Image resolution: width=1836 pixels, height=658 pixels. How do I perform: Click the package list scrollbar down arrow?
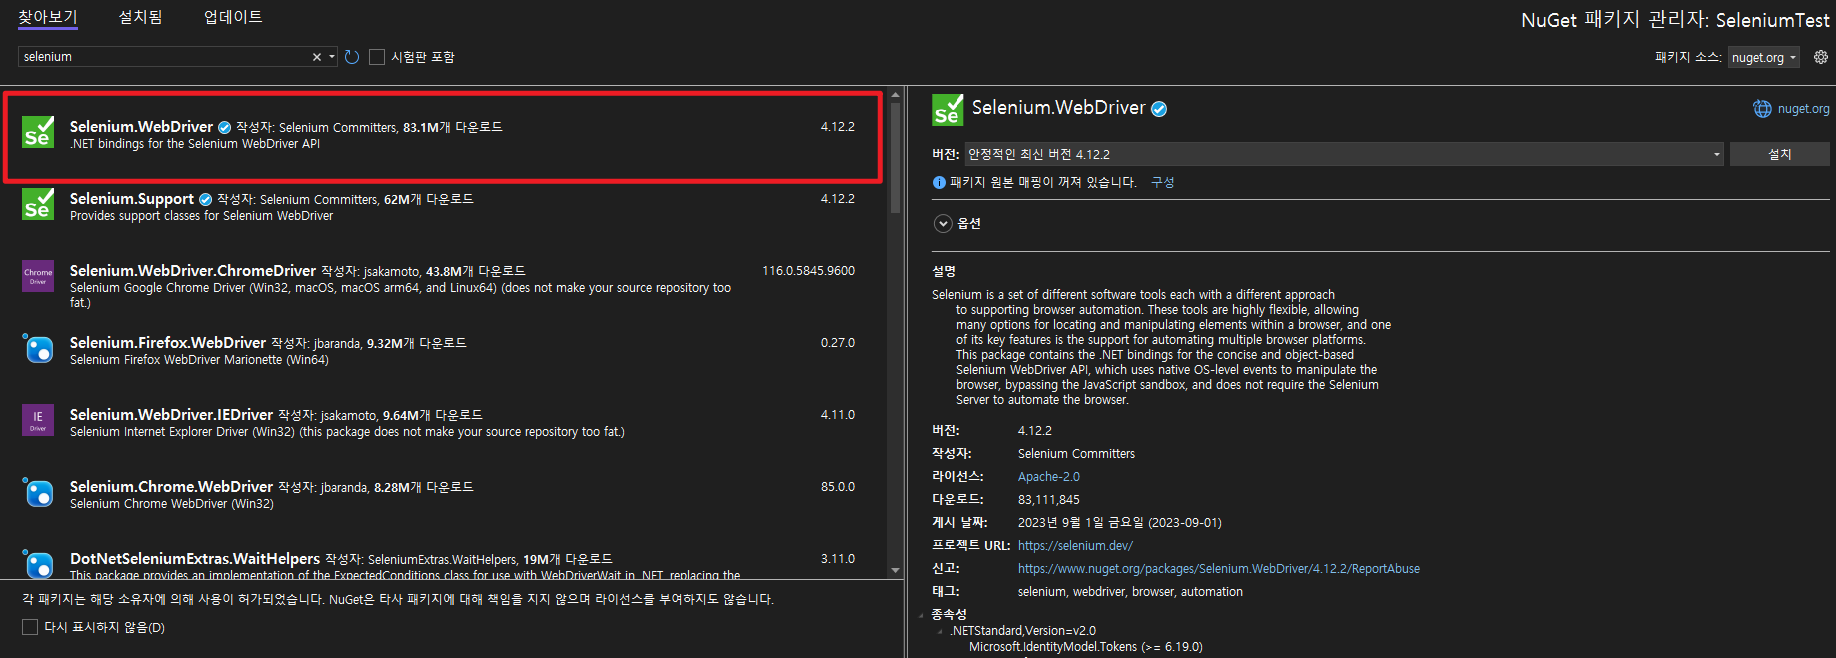895,570
